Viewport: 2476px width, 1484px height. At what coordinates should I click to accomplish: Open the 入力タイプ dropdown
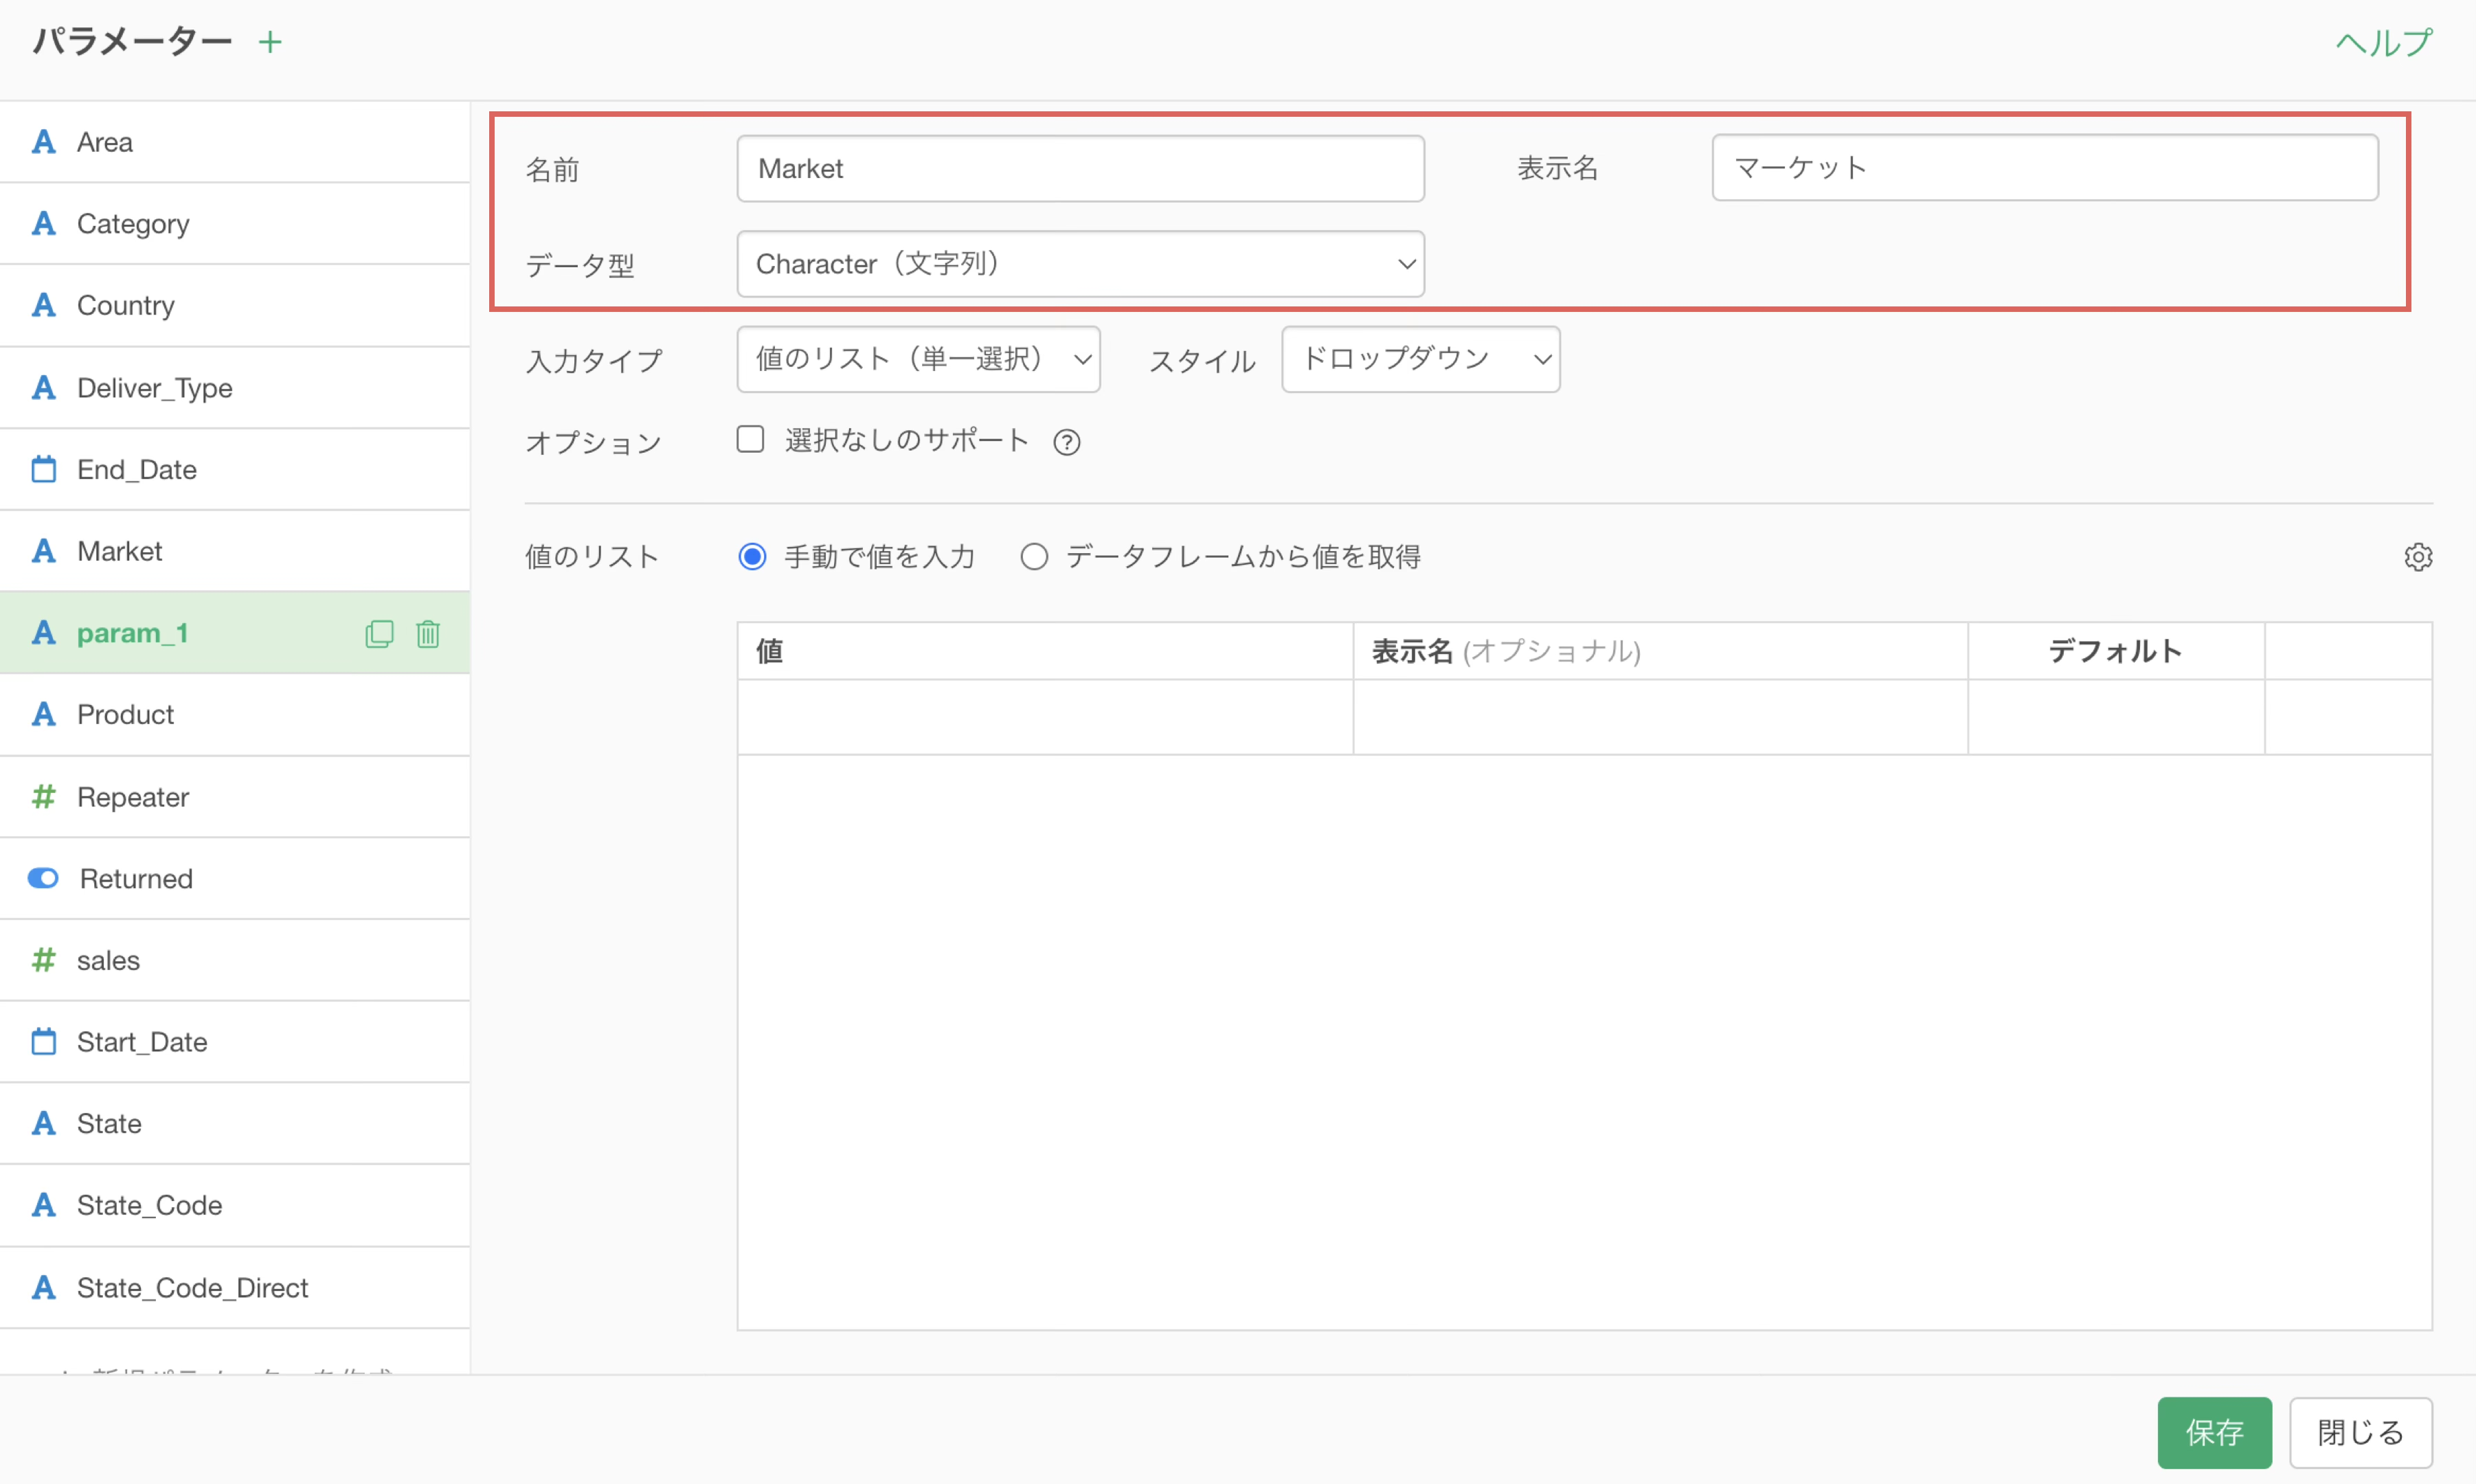918,359
